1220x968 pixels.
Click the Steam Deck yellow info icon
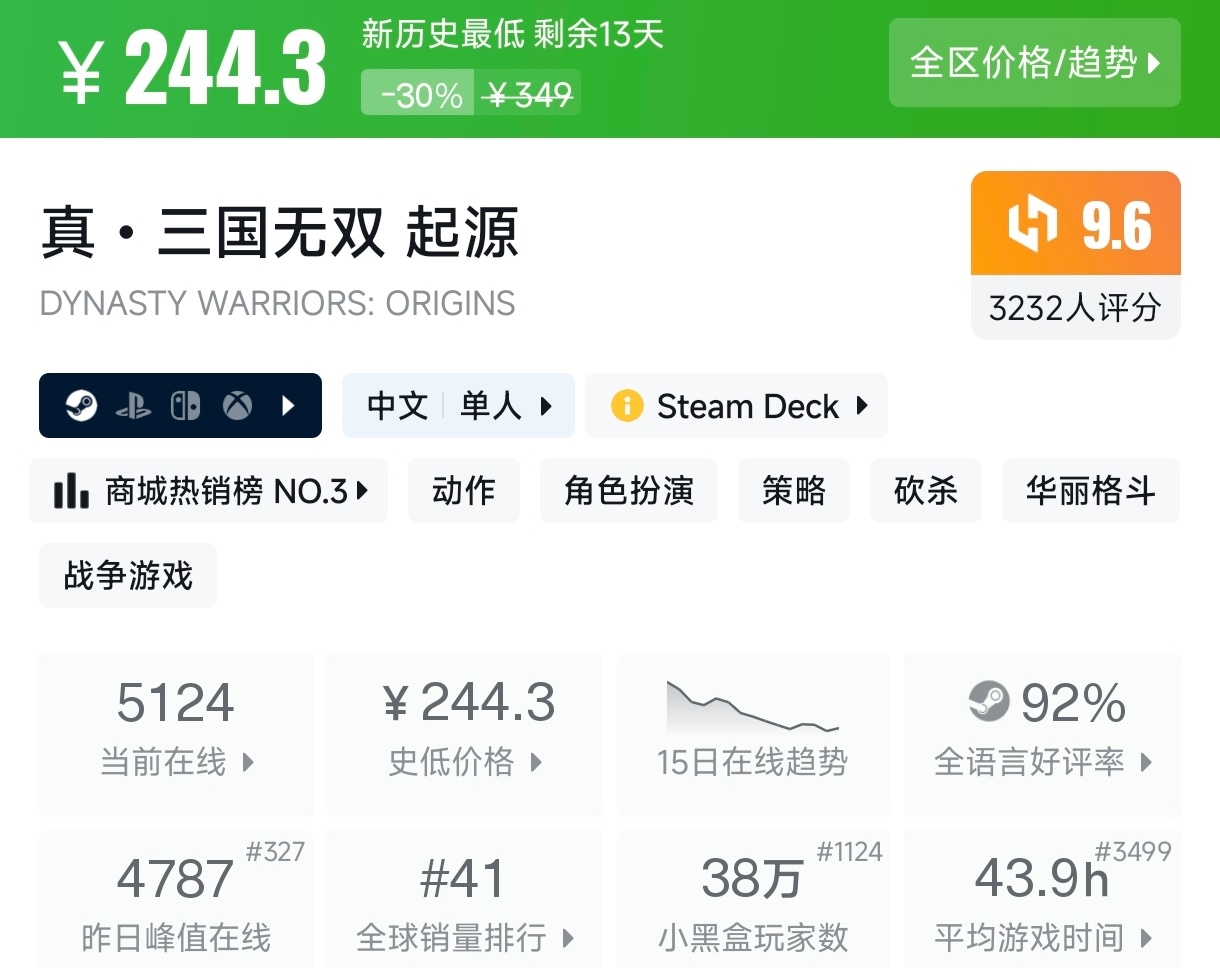click(627, 406)
